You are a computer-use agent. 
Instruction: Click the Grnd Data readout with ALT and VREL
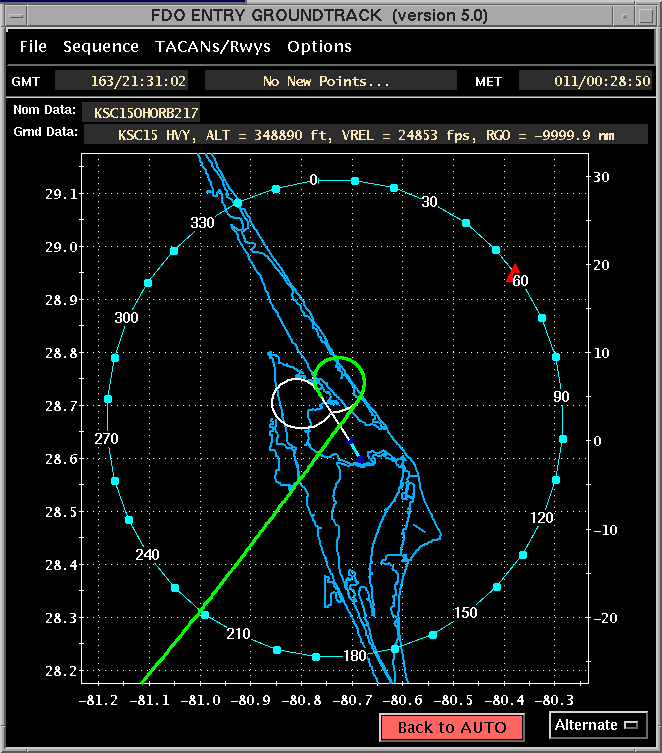365,134
